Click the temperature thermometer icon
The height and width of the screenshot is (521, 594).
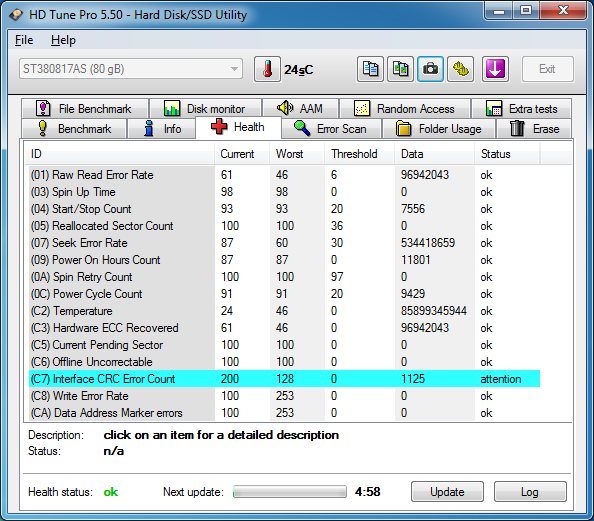[267, 69]
